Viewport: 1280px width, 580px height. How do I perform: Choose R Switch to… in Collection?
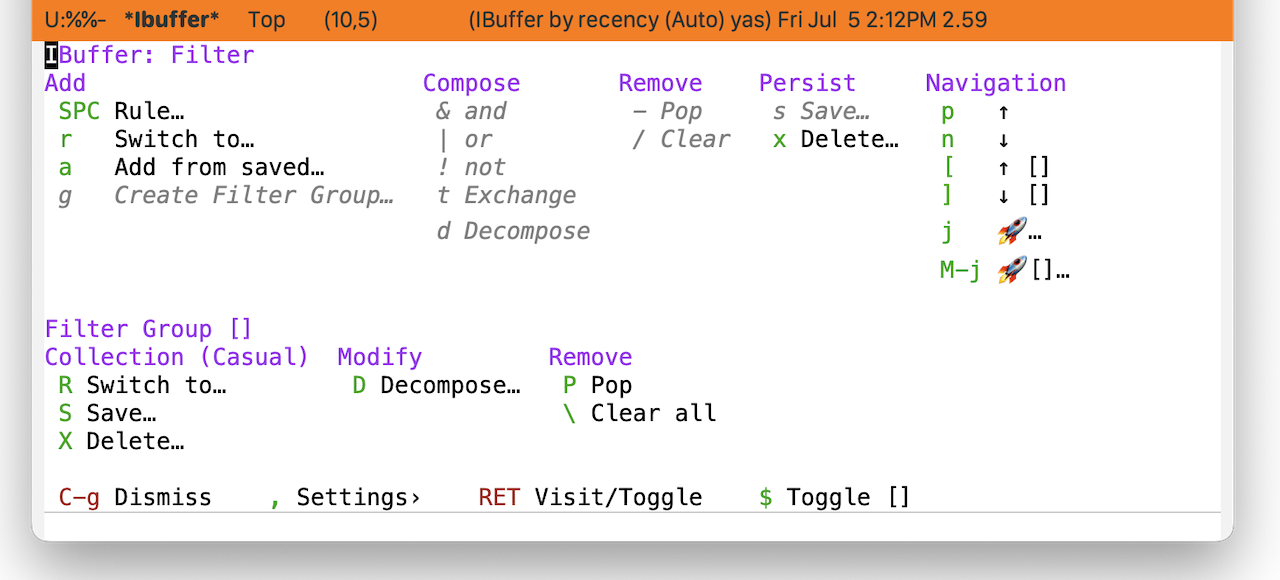tap(143, 385)
